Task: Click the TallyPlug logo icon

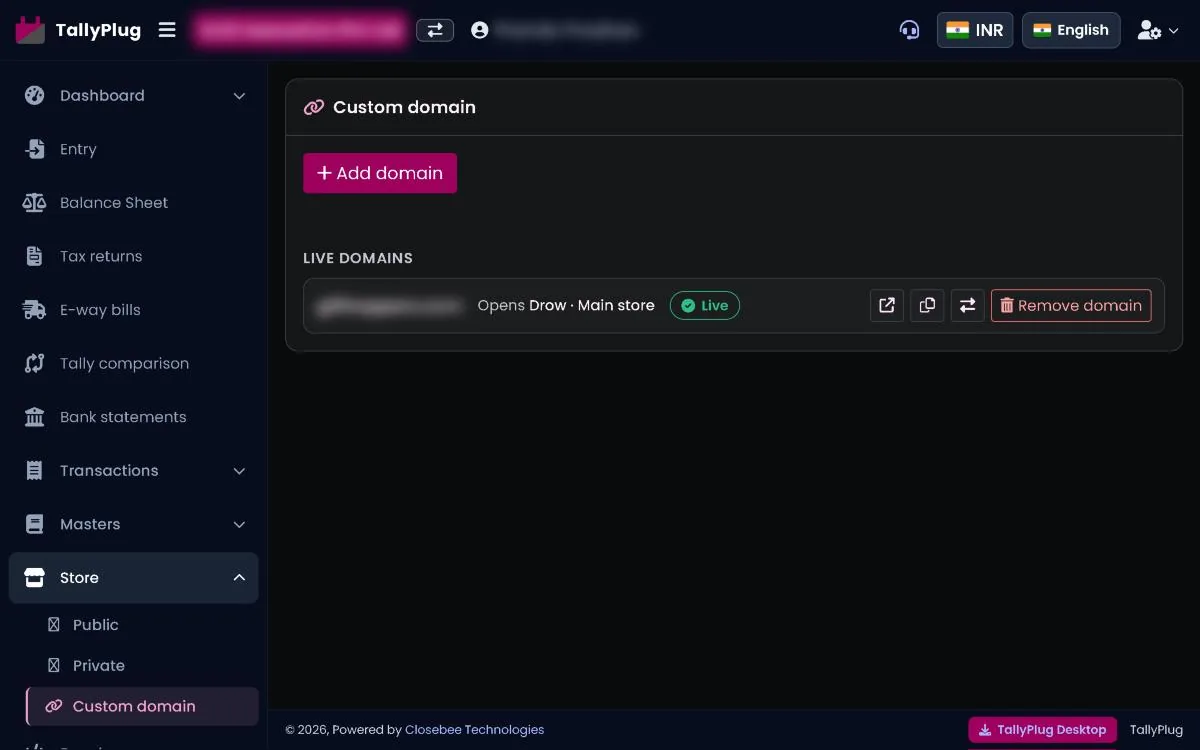Action: tap(30, 30)
